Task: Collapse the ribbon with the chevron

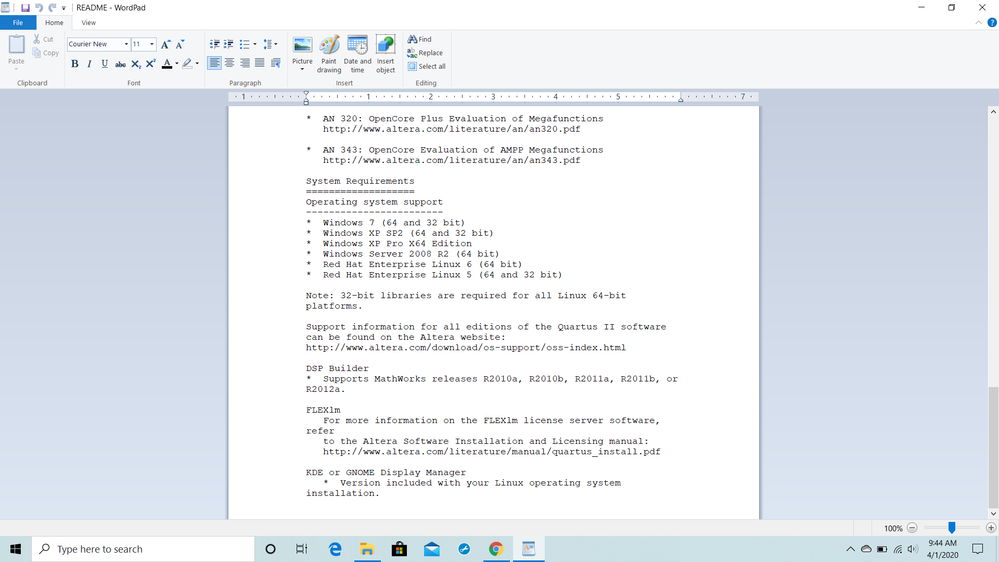Action: coord(979,22)
